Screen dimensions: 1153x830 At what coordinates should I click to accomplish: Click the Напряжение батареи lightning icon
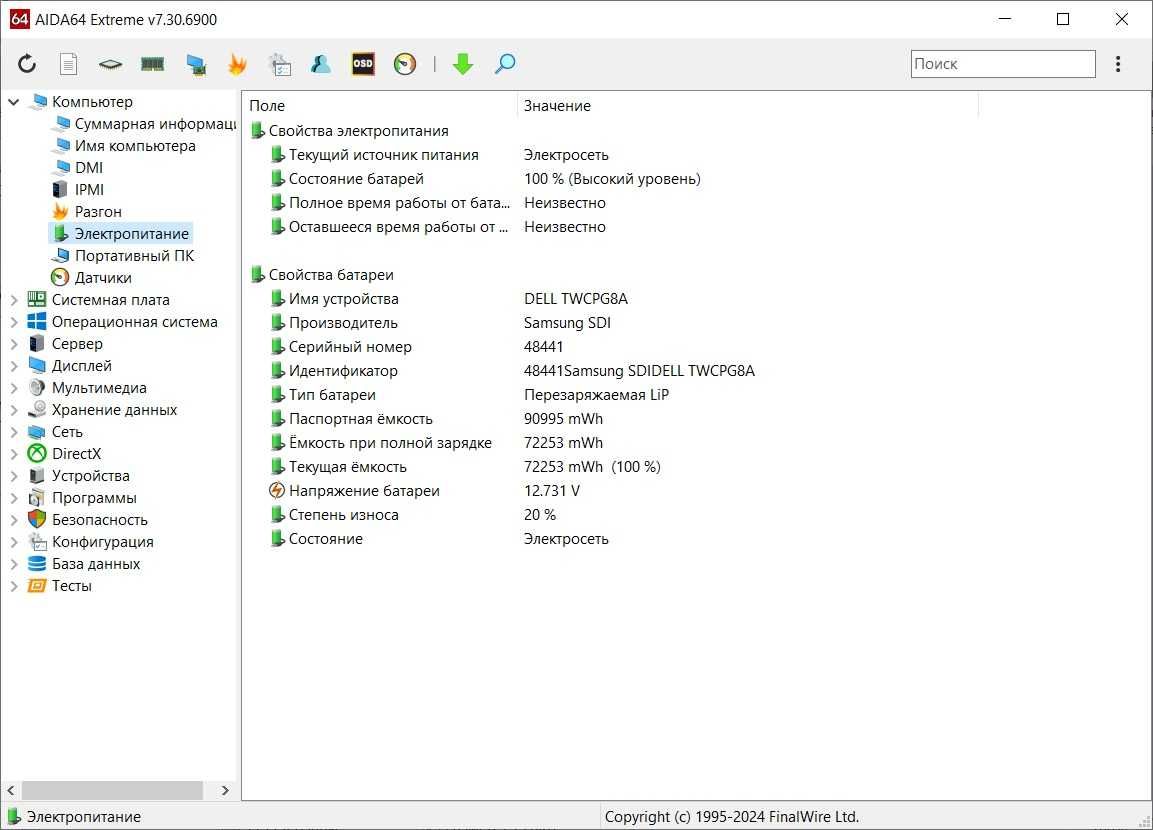(x=277, y=490)
